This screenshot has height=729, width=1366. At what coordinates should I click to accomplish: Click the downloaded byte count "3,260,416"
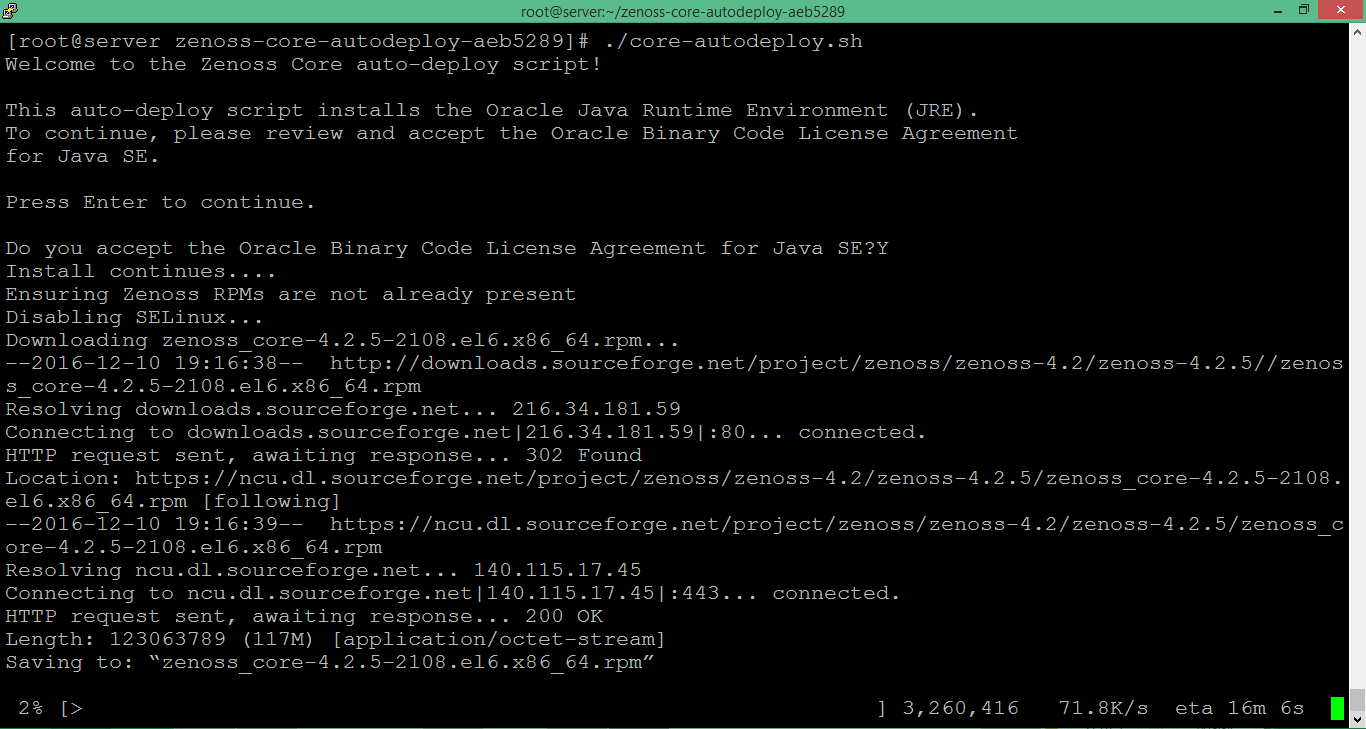(x=961, y=709)
